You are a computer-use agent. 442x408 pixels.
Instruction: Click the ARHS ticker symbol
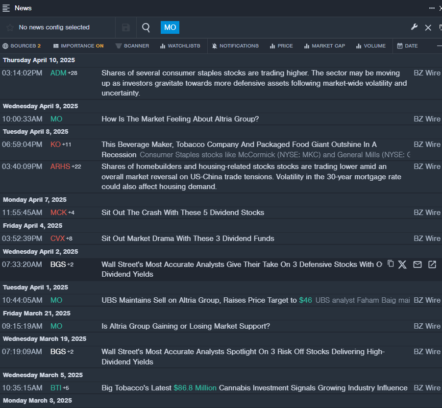click(x=60, y=166)
